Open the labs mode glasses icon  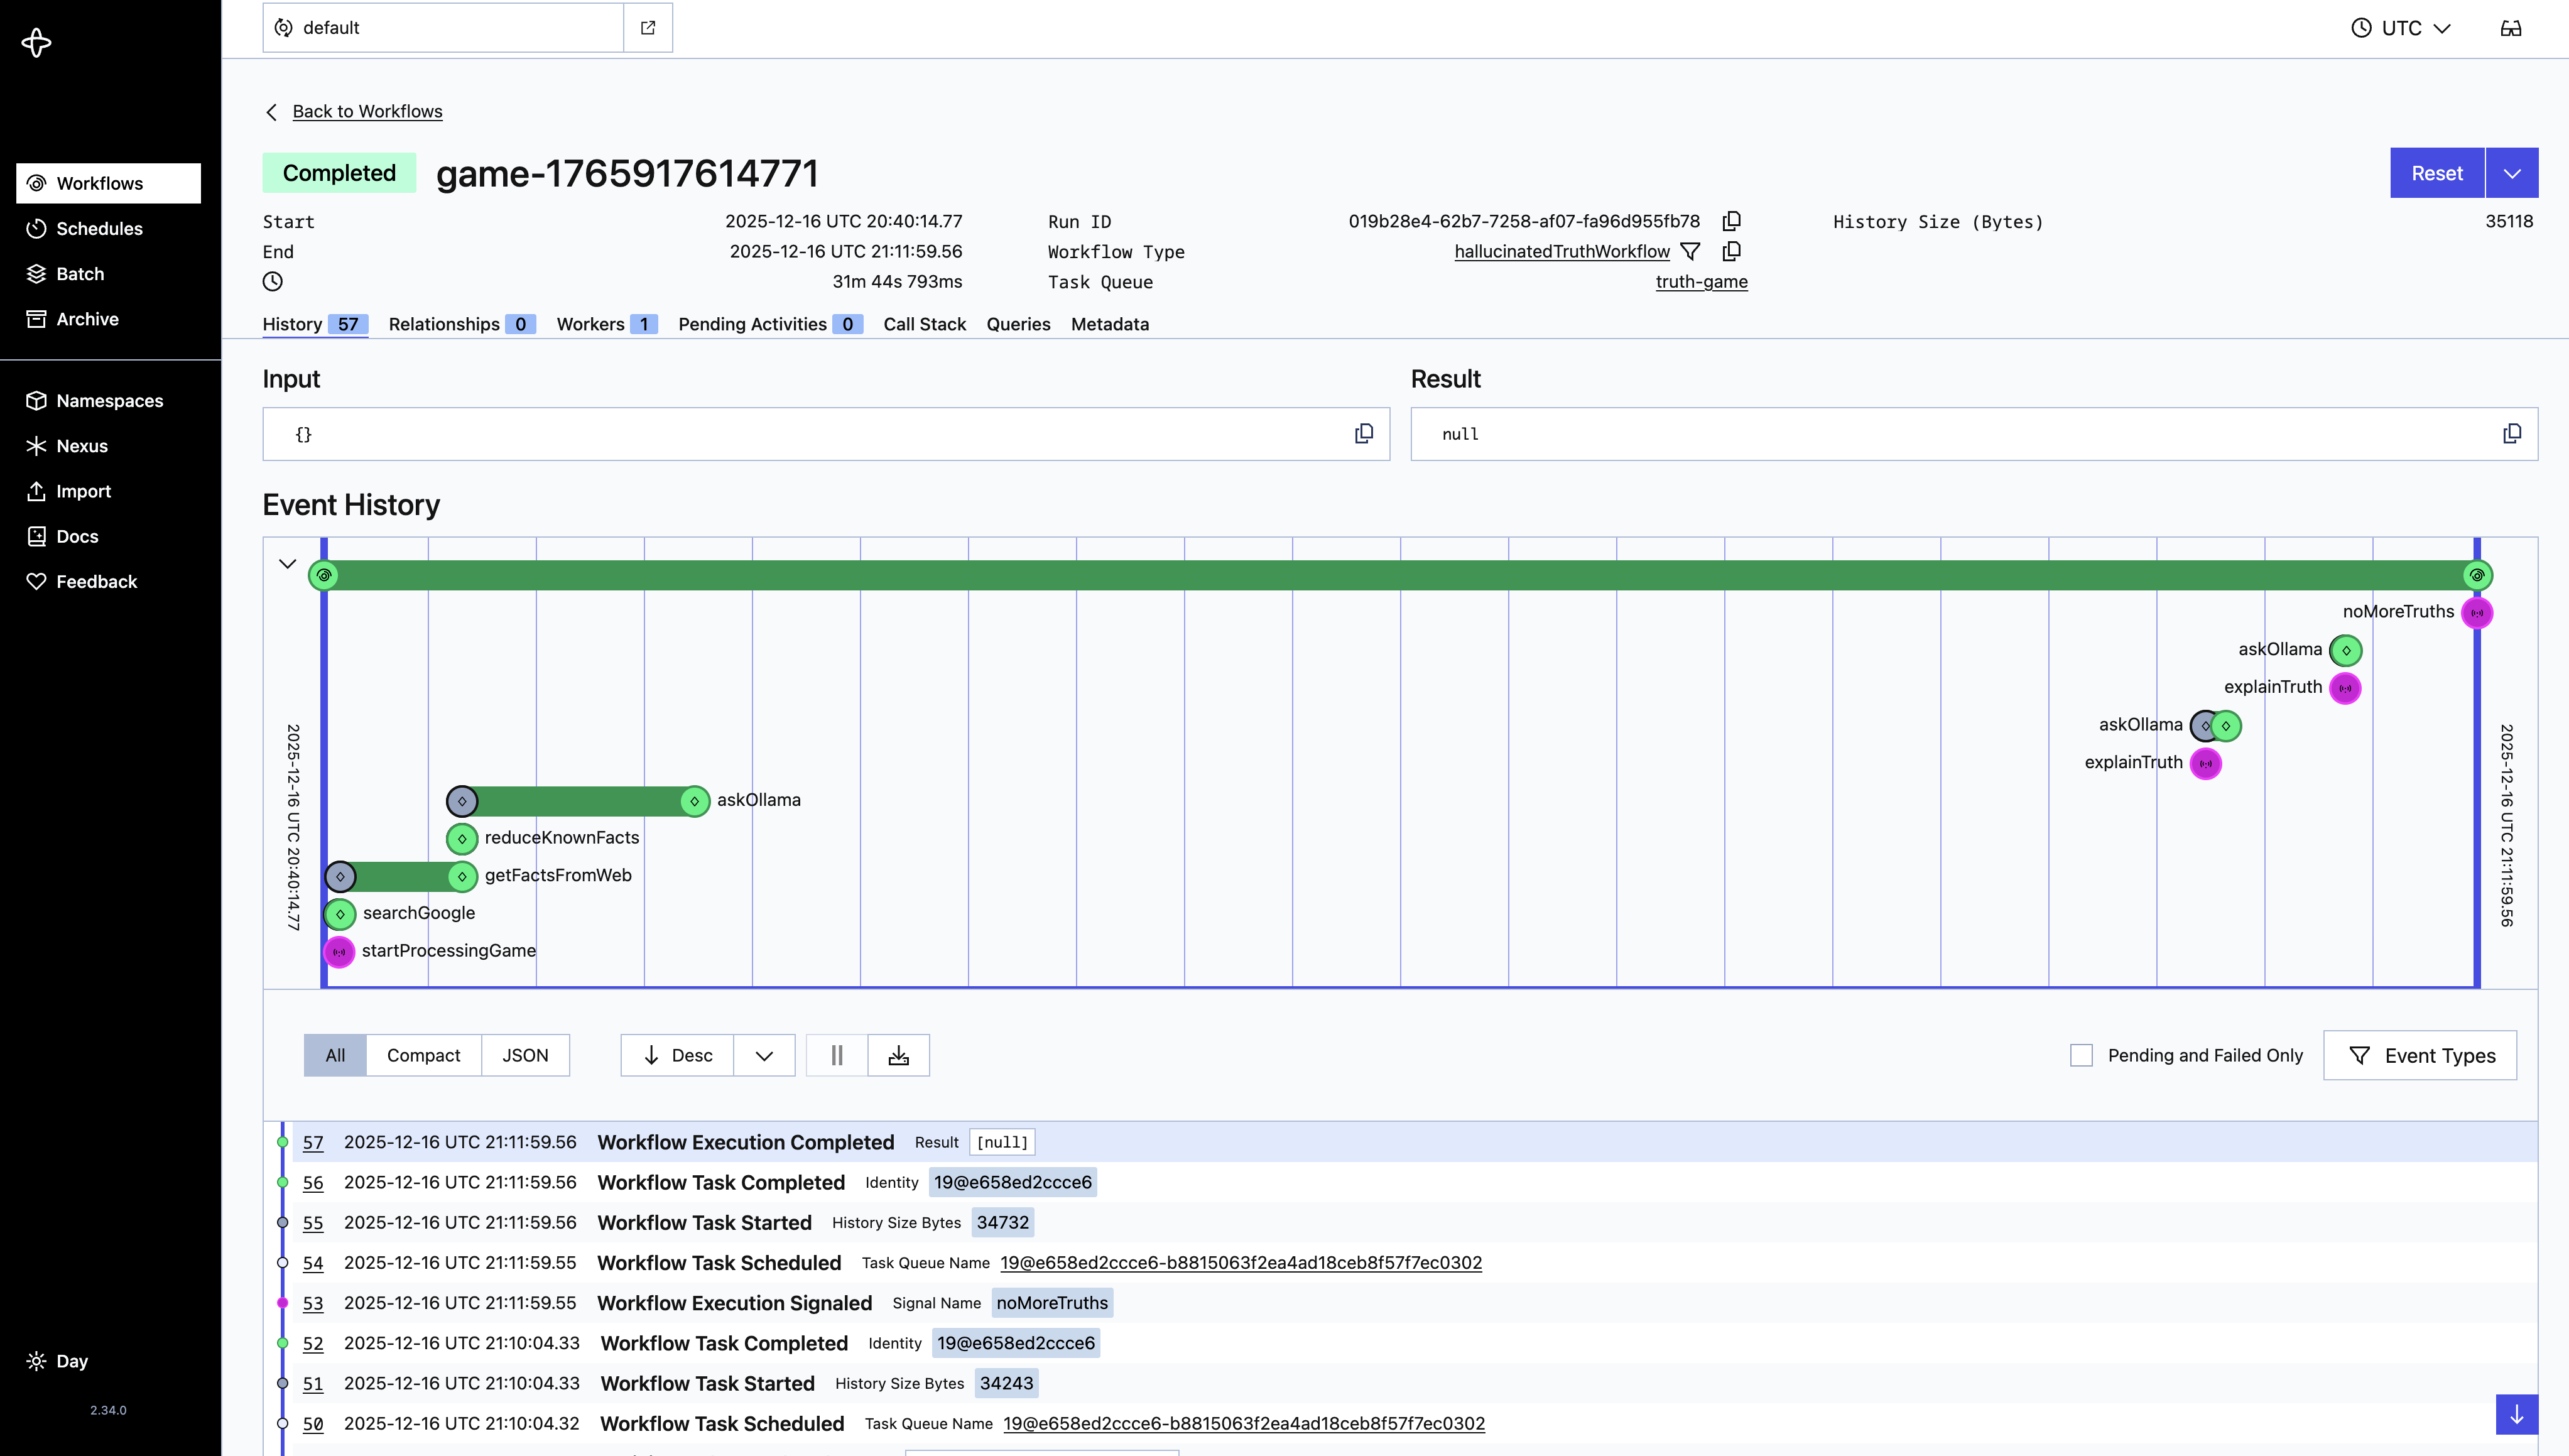[x=2511, y=28]
